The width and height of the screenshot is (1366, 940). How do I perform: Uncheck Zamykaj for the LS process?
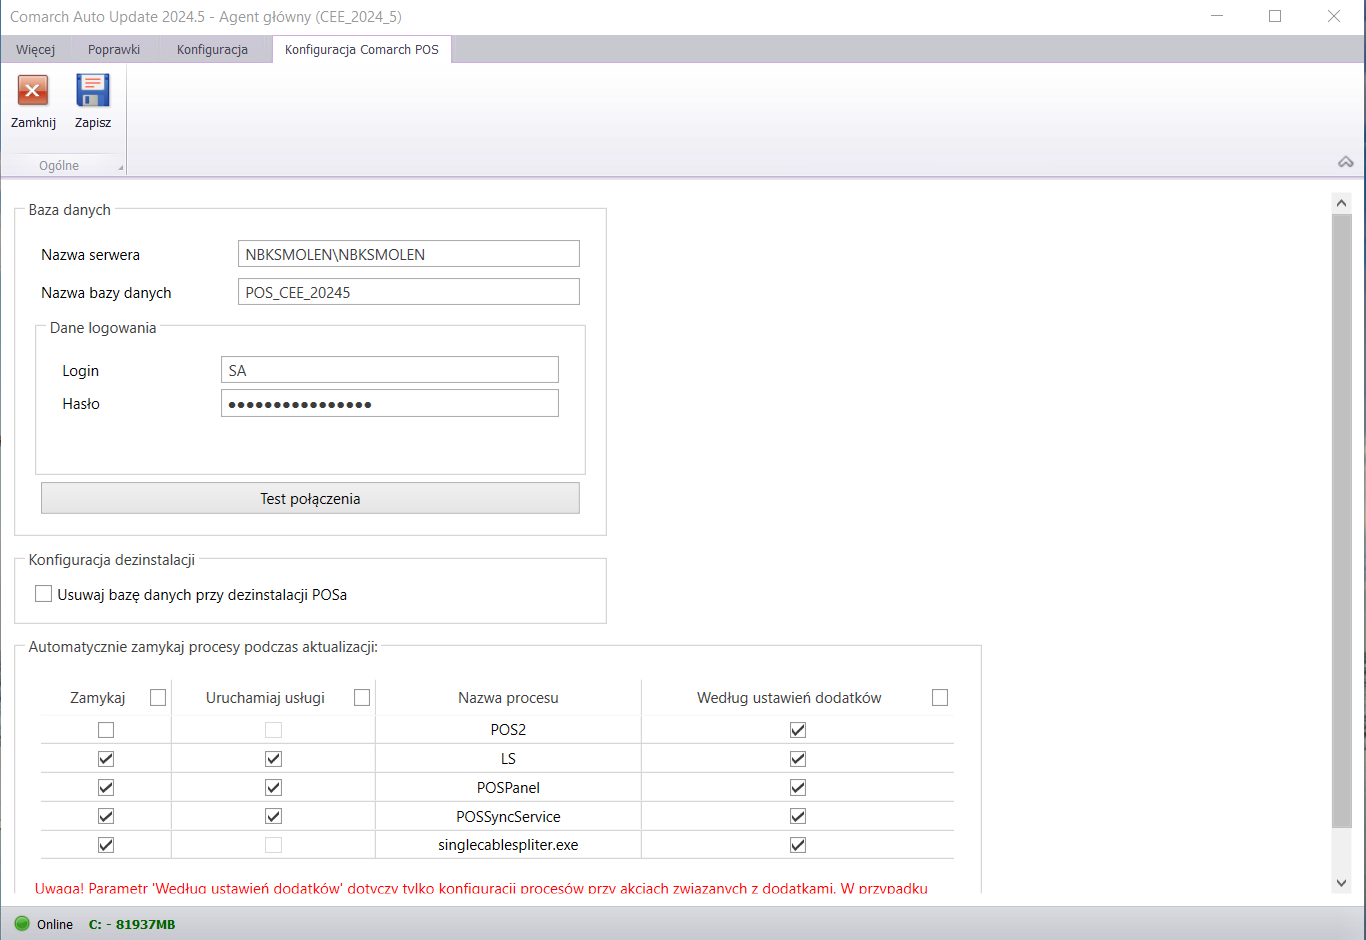[106, 759]
